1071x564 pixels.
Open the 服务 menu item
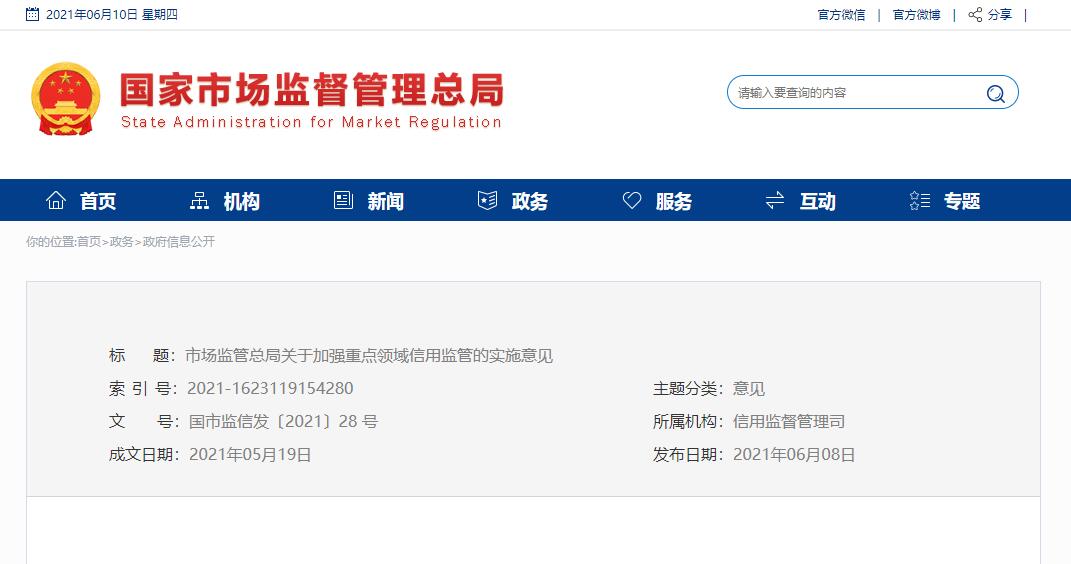click(x=673, y=201)
